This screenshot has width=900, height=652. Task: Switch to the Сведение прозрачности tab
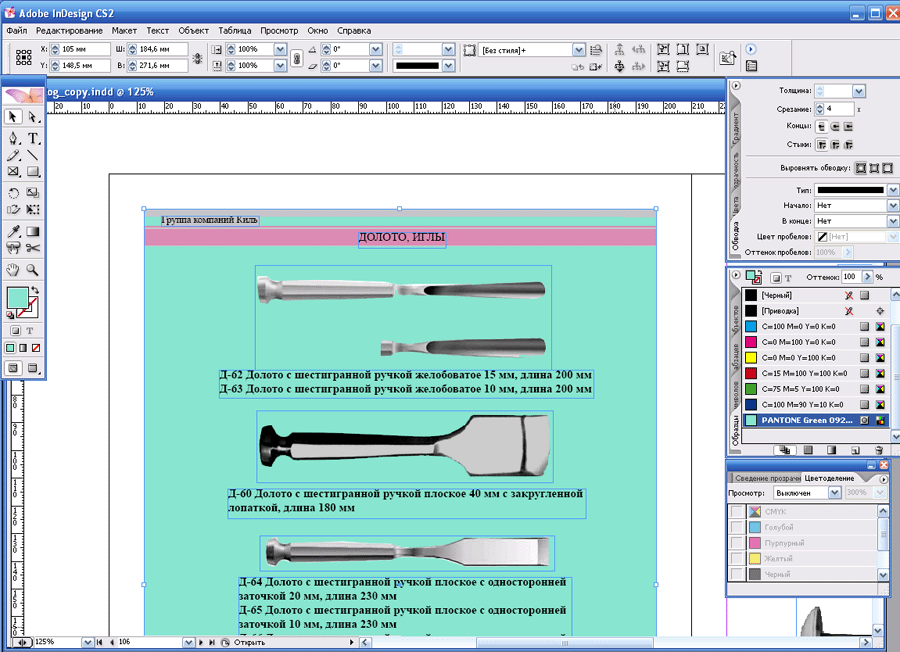(x=767, y=478)
